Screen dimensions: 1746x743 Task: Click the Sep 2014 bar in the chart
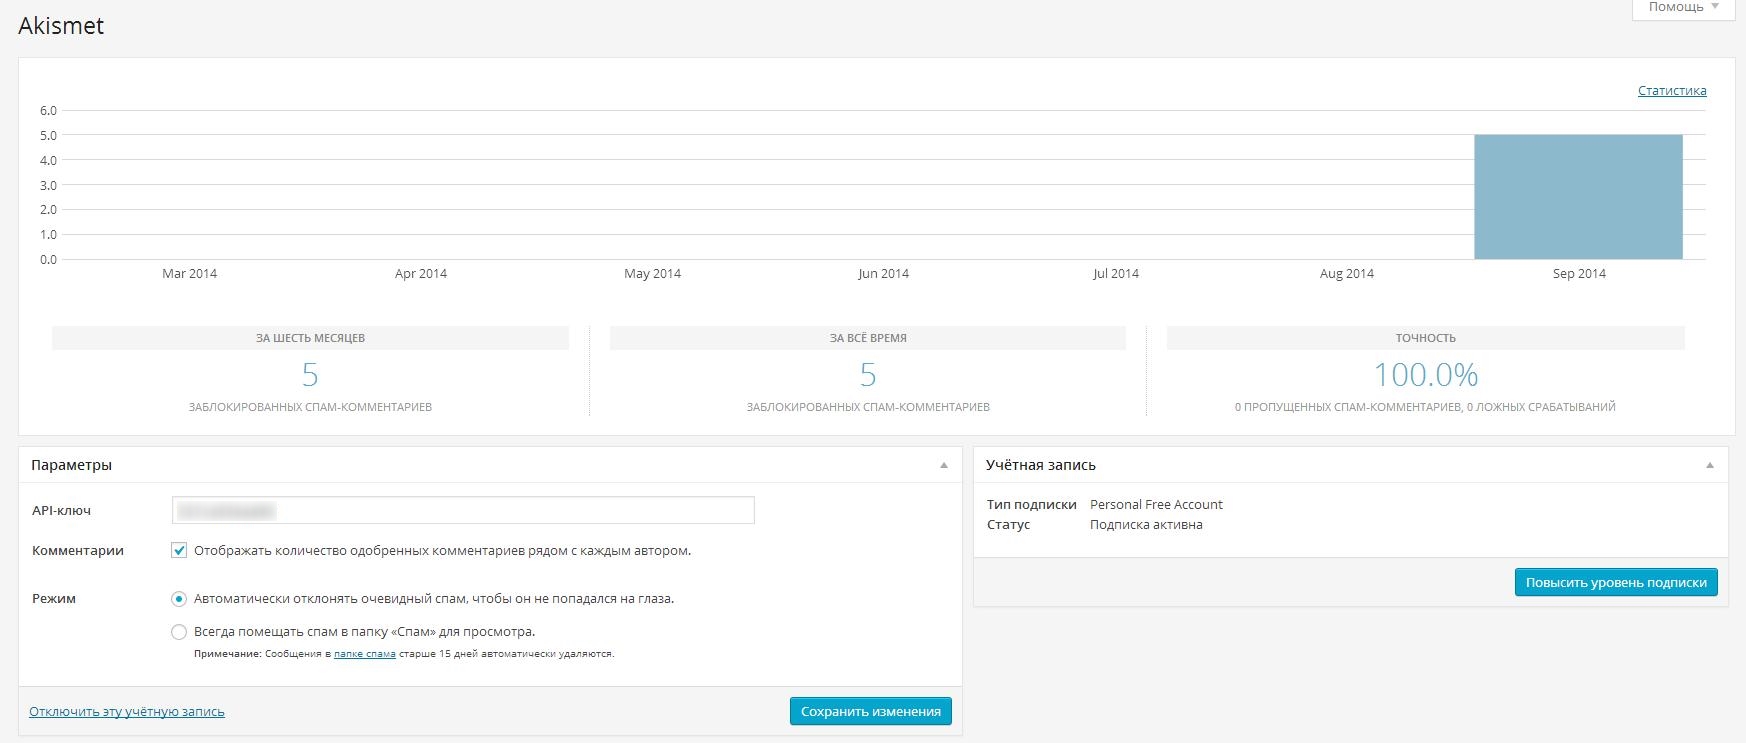(1578, 197)
